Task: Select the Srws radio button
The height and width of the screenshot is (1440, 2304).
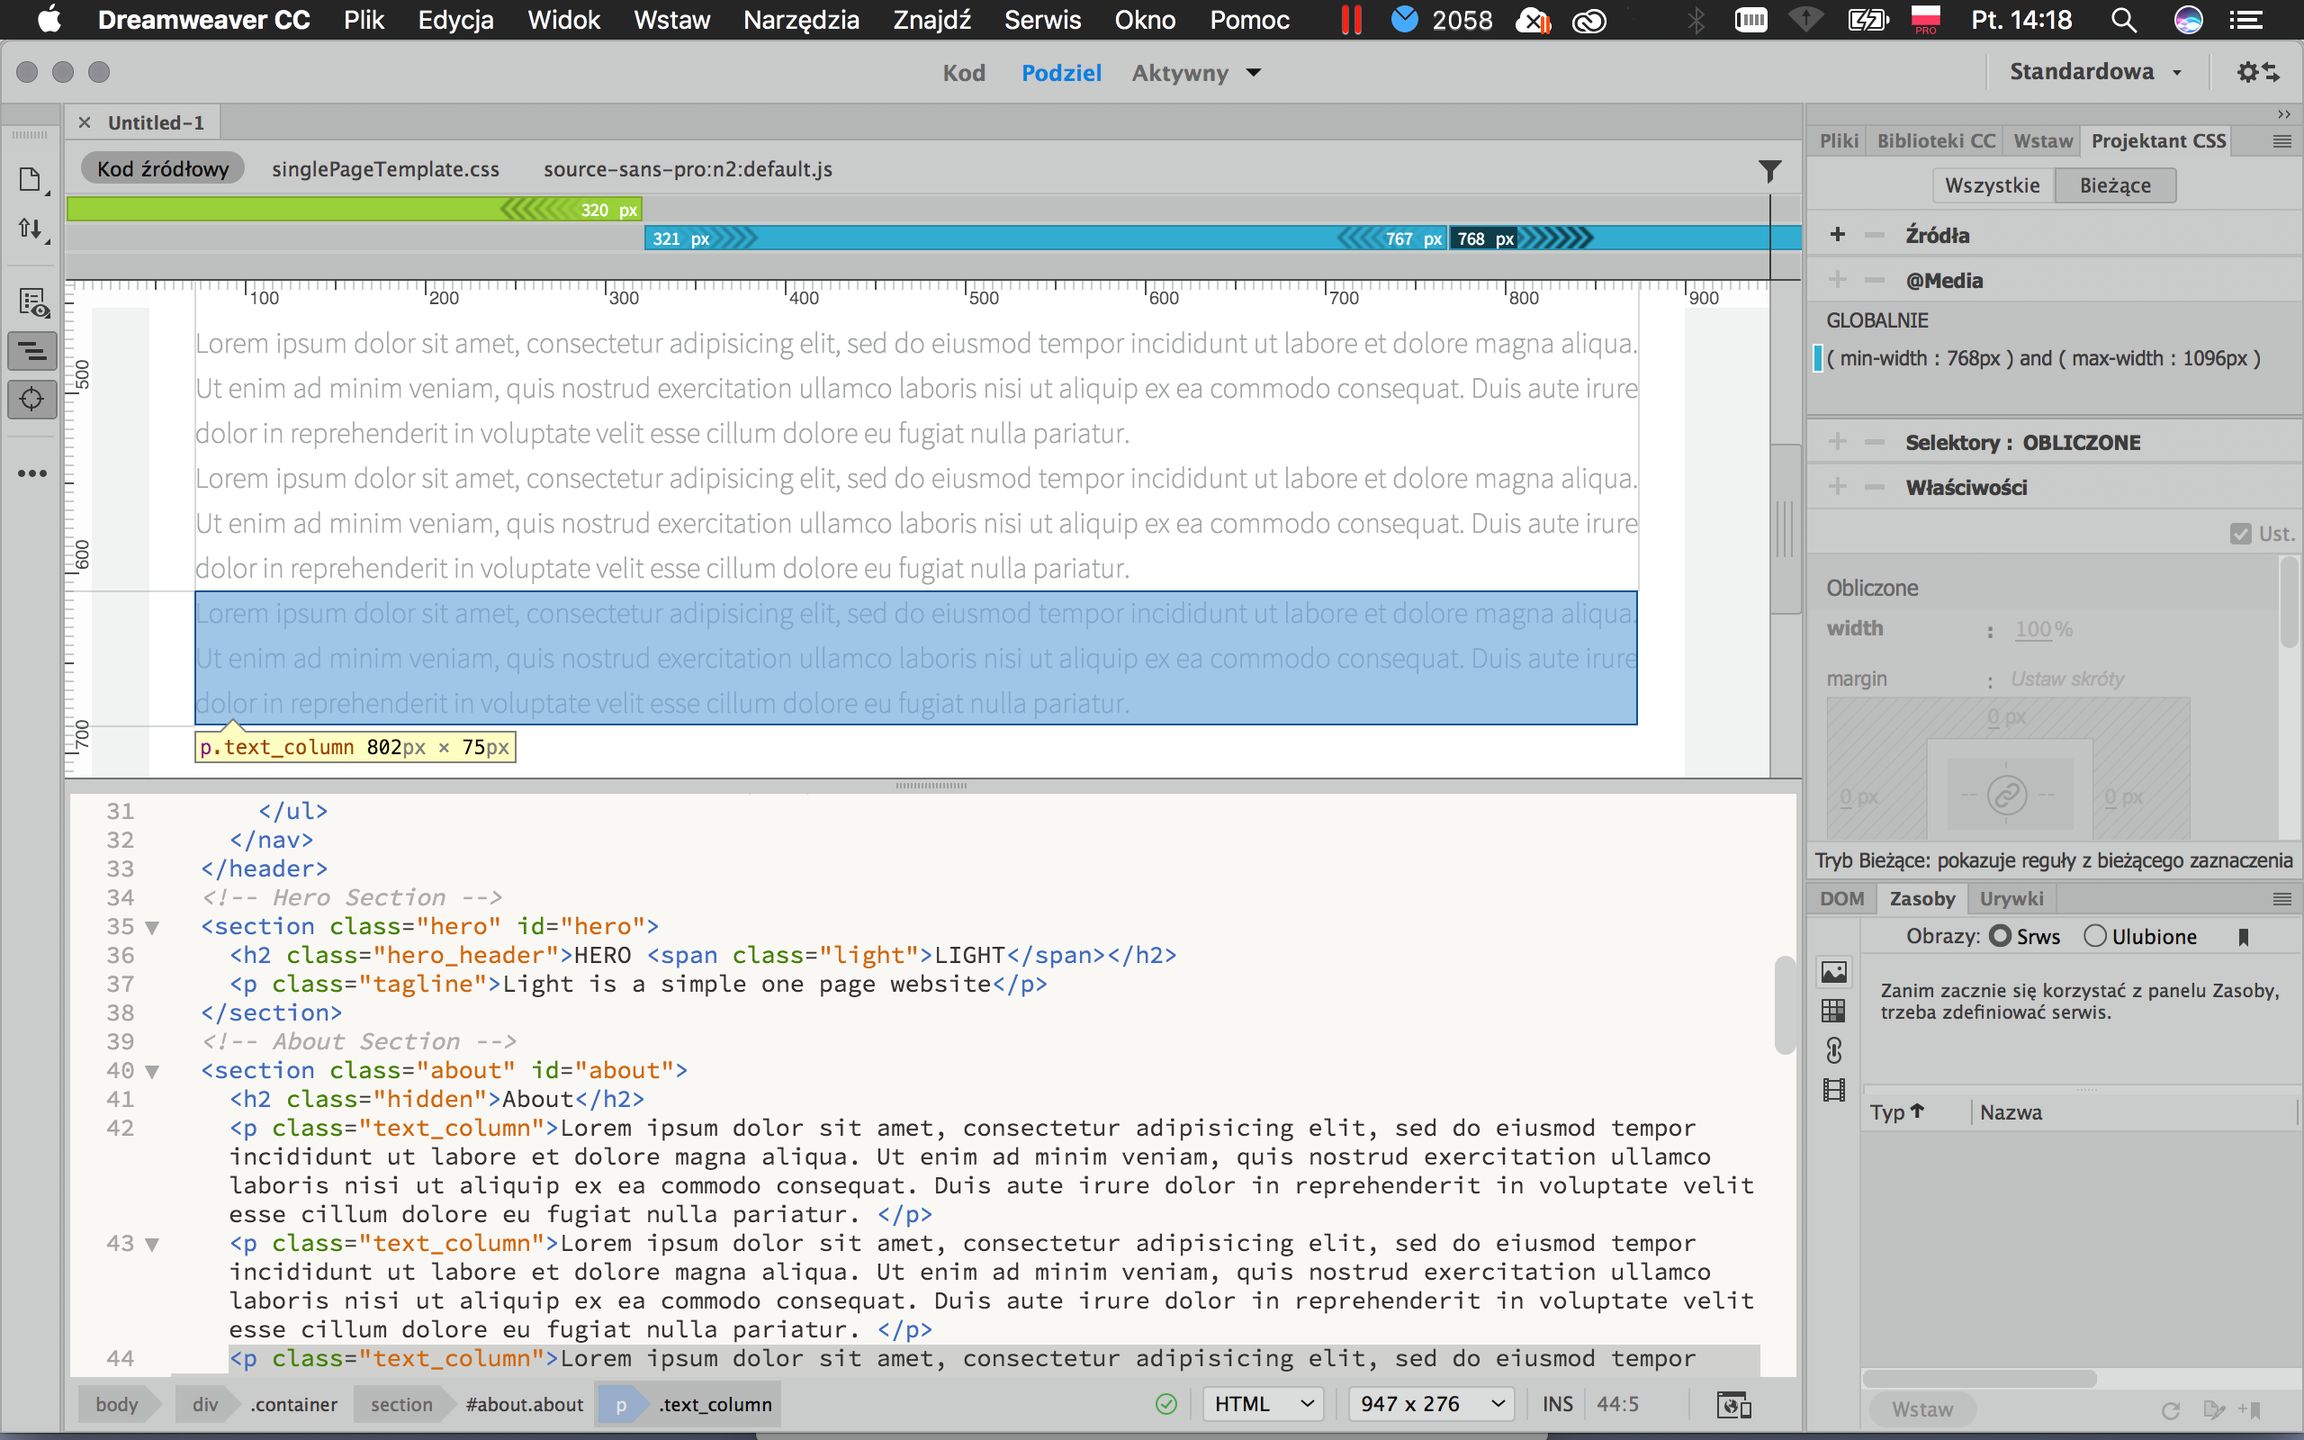Action: click(2000, 936)
